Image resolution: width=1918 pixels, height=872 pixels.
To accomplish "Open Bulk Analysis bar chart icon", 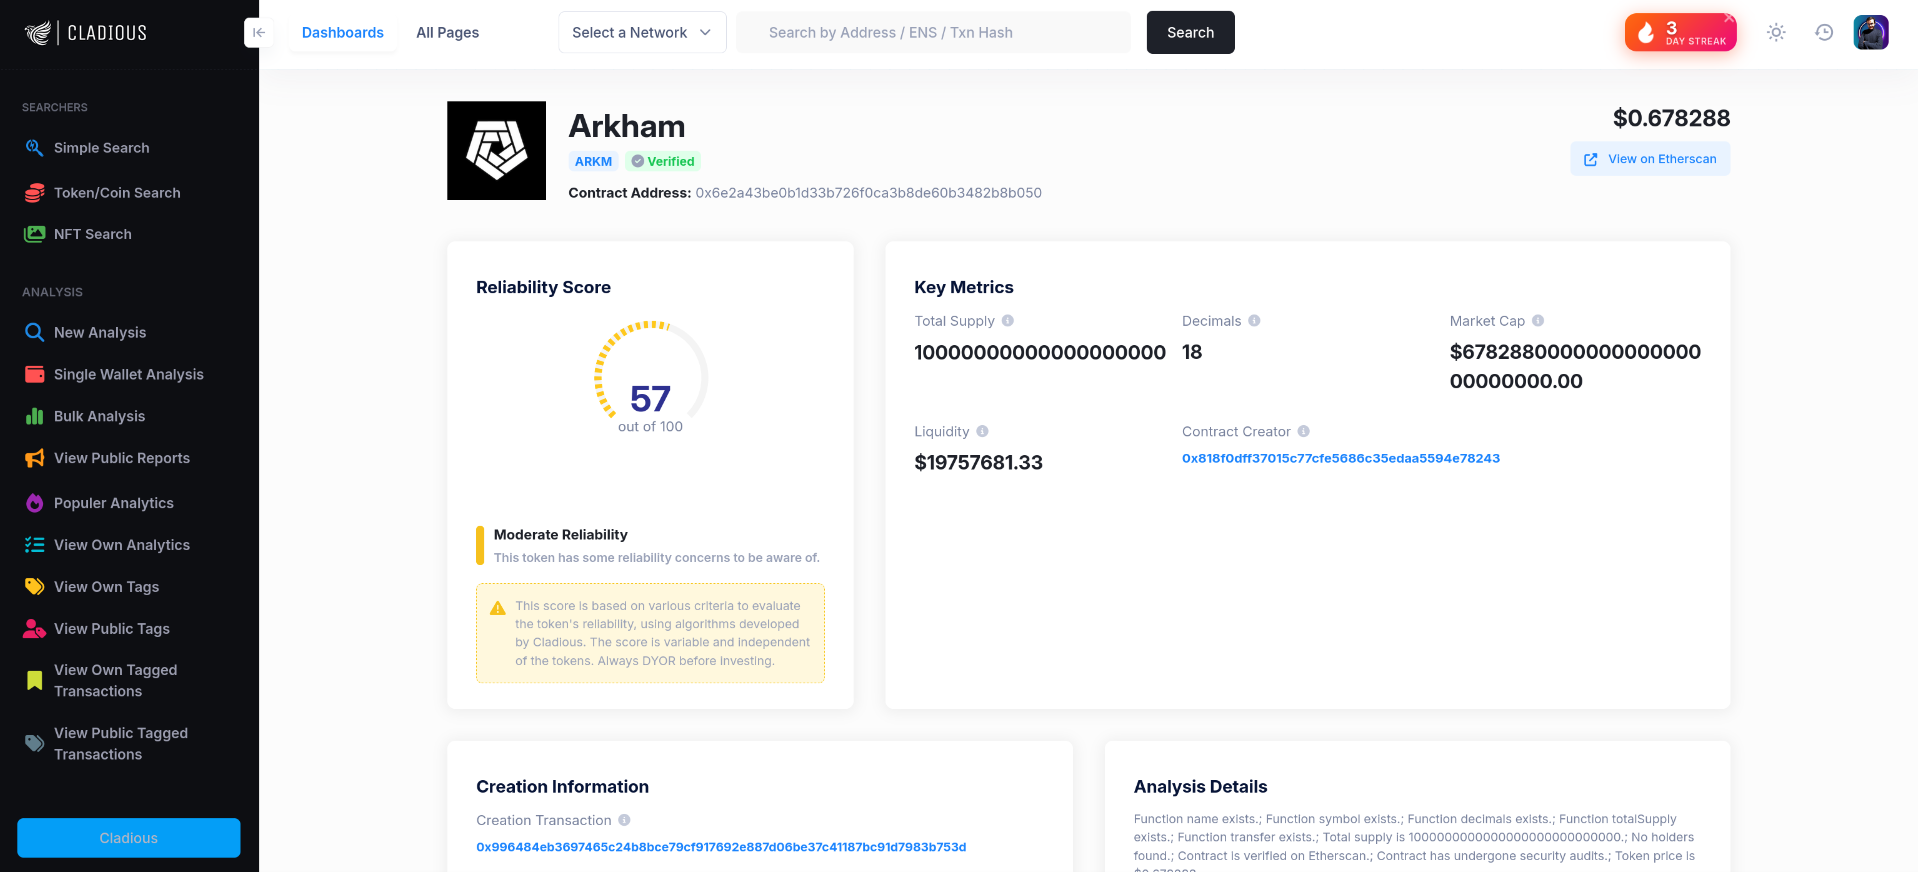I will 34,417.
